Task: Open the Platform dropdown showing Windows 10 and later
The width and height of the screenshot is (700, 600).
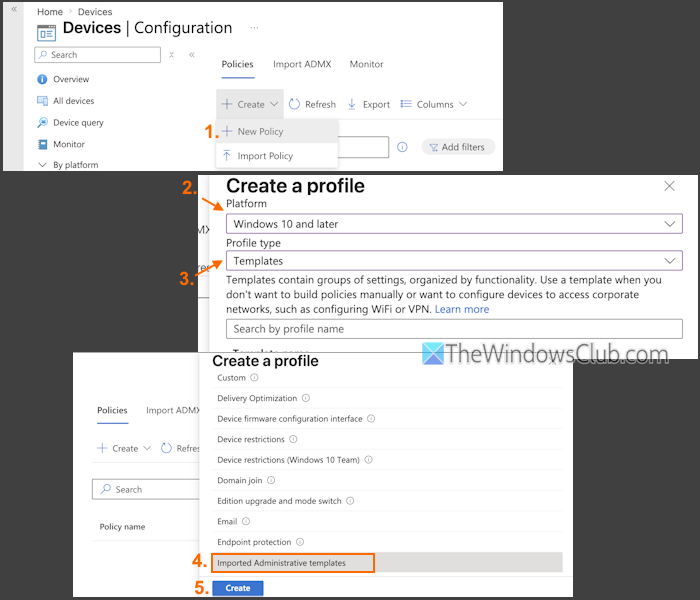Action: (454, 224)
